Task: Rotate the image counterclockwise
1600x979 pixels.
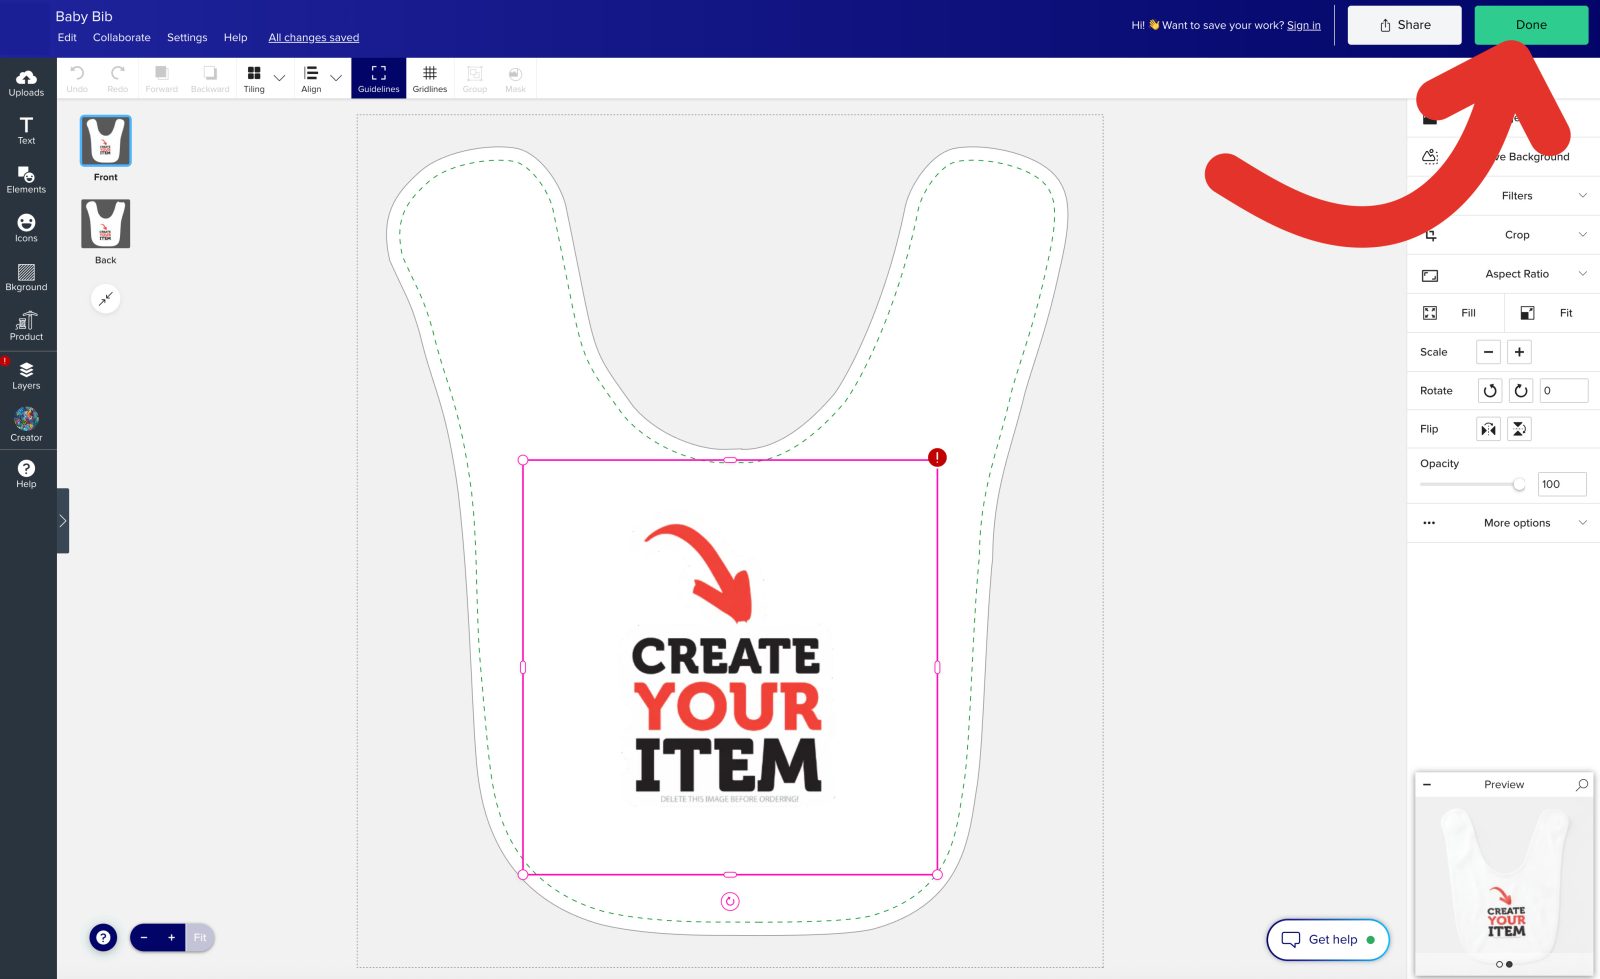Action: coord(1489,391)
